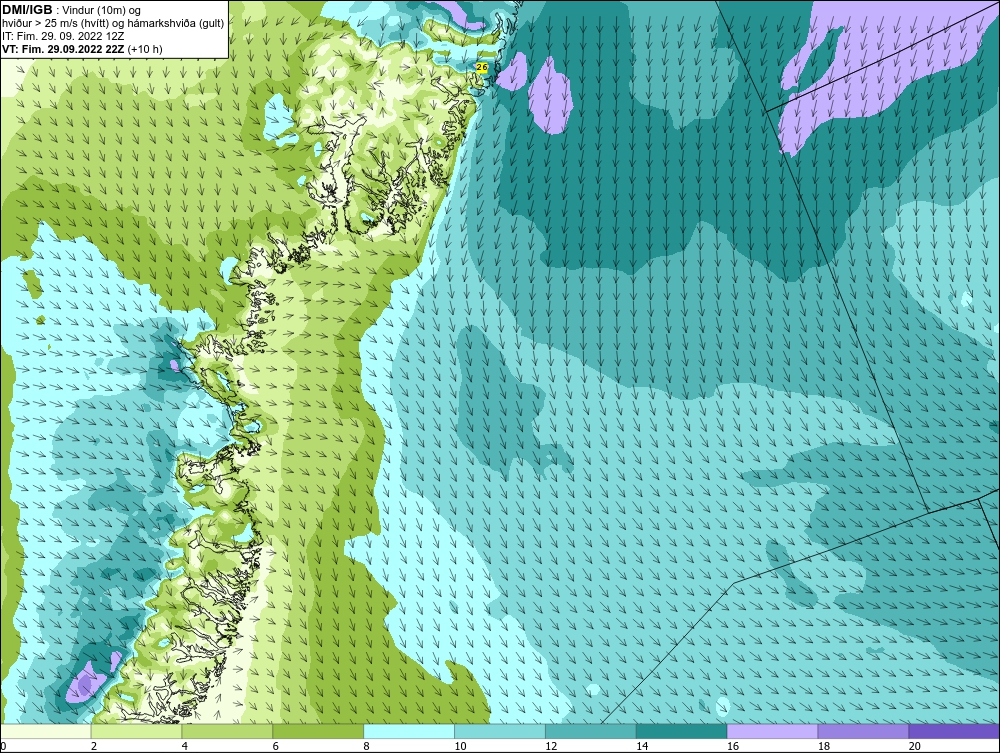Select the 8–10 m/s pale cyan legend swatch
The height and width of the screenshot is (753, 1000).
pyautogui.click(x=409, y=731)
